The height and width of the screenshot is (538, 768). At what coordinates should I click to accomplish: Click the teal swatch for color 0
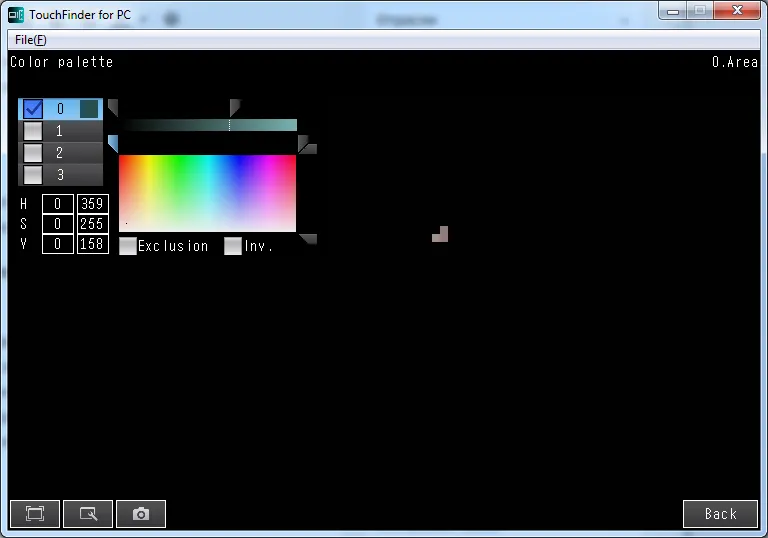tap(89, 109)
